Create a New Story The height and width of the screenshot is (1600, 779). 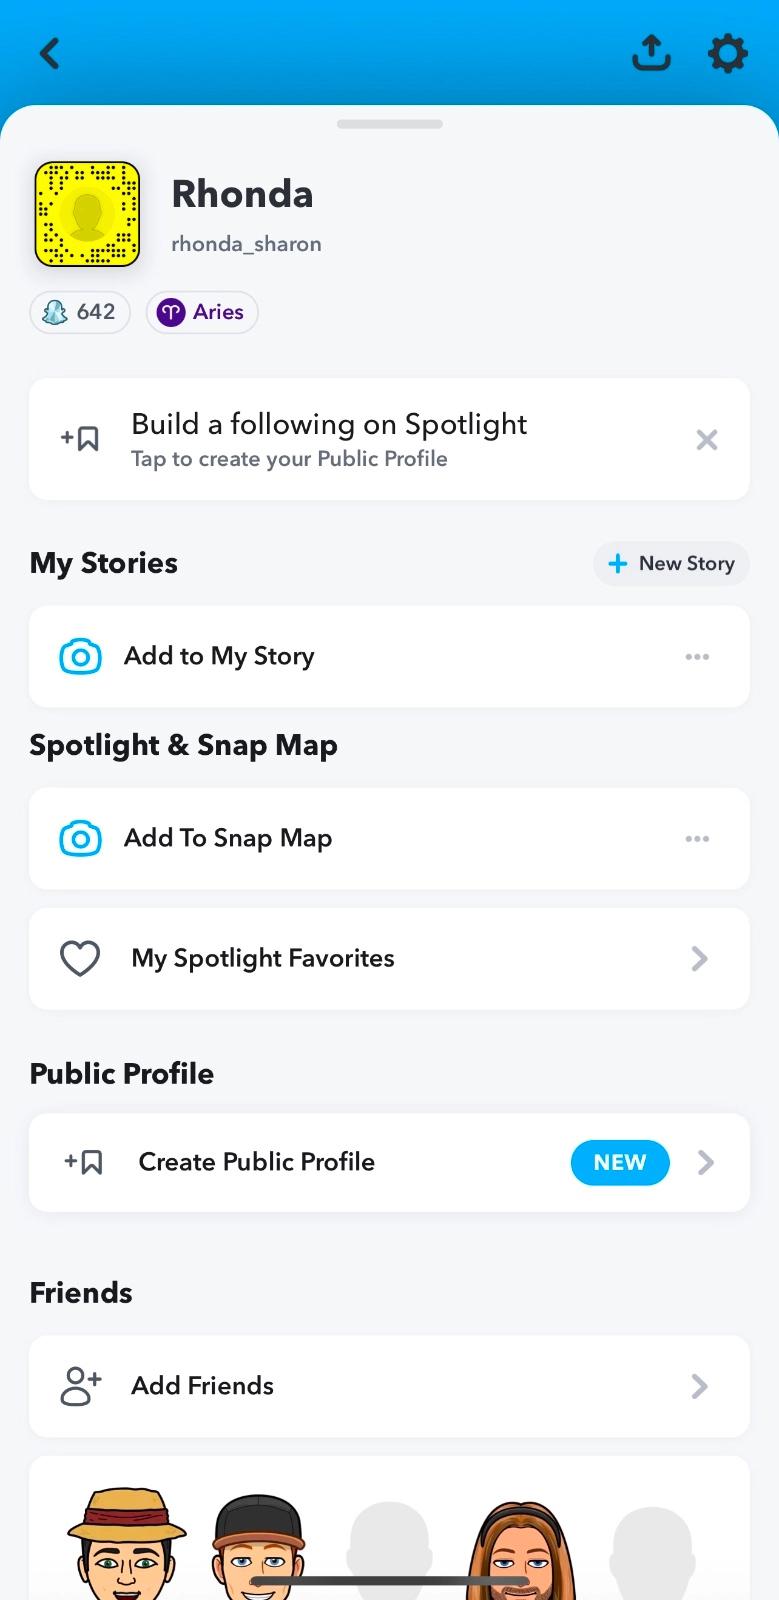tap(671, 563)
